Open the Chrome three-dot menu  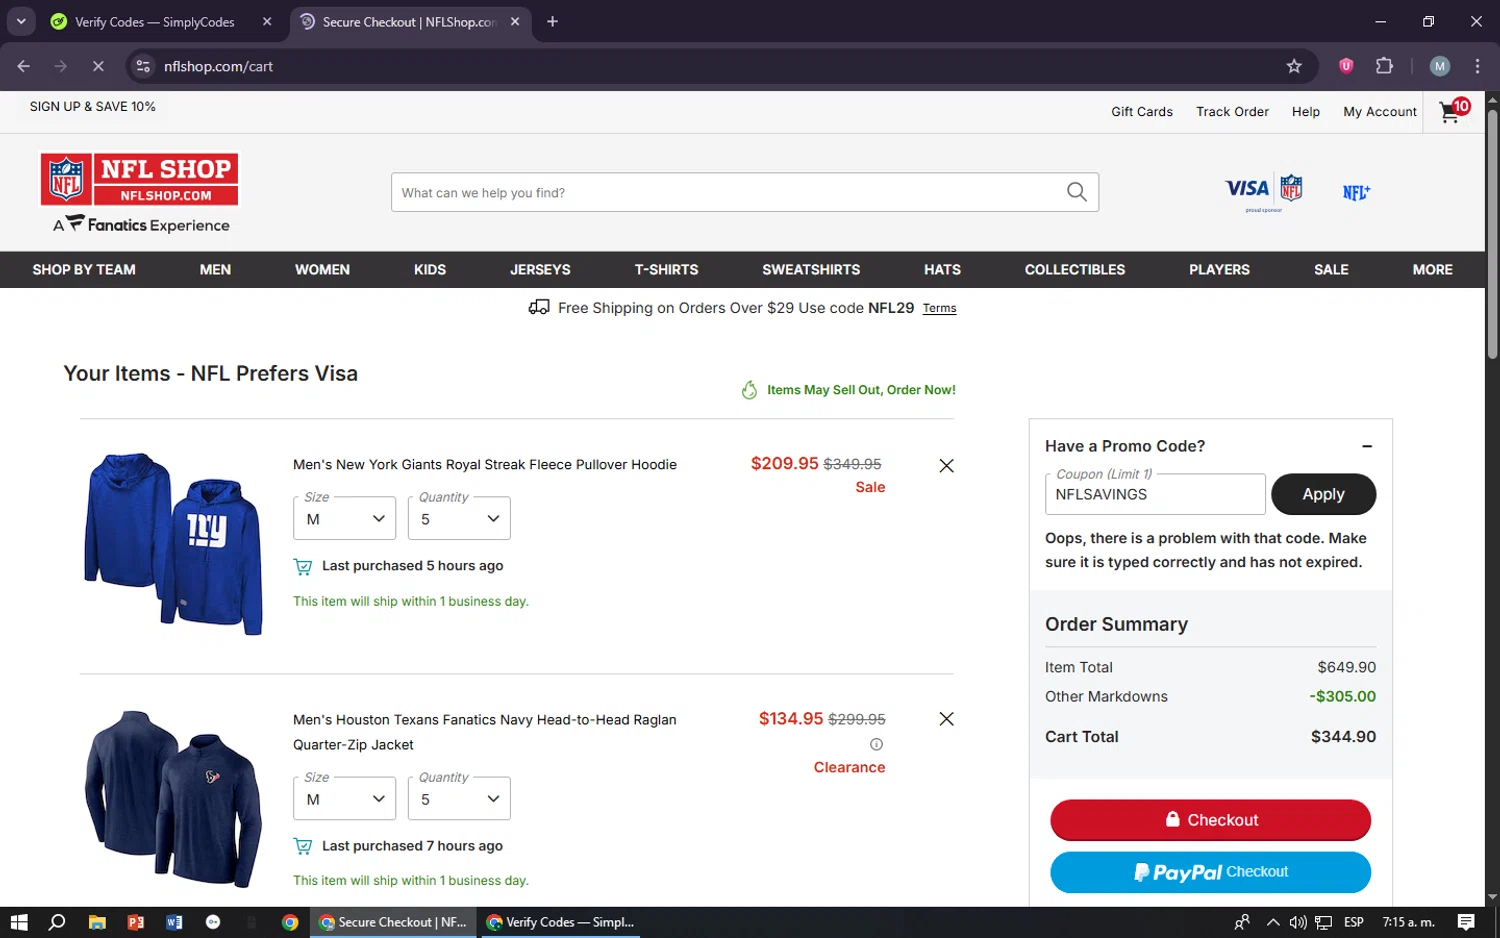[x=1477, y=66]
